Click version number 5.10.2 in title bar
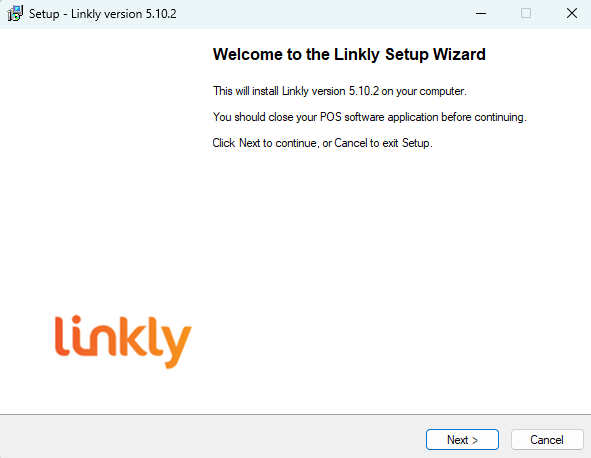Image resolution: width=591 pixels, height=458 pixels. pos(161,14)
